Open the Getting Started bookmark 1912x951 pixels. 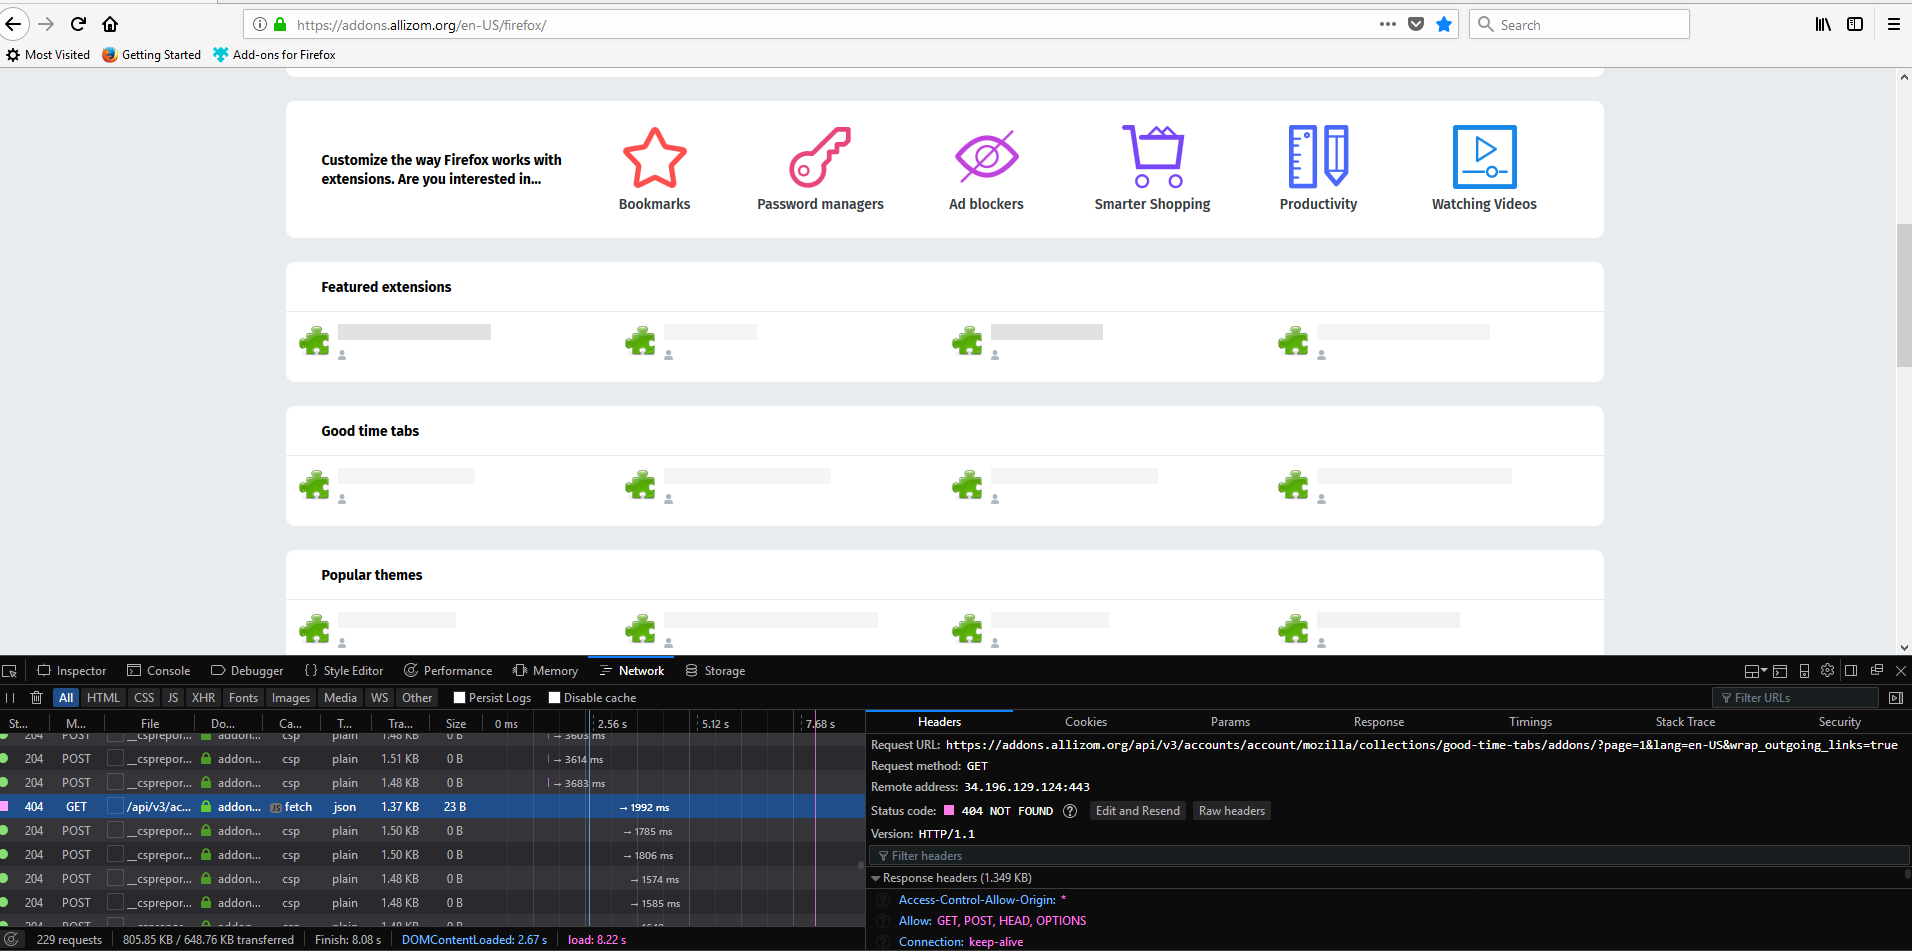pyautogui.click(x=152, y=55)
